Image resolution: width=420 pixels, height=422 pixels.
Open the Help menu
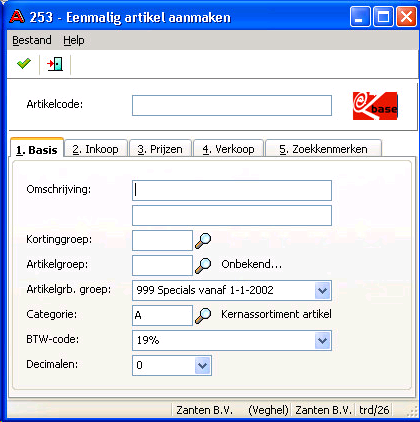(x=74, y=40)
